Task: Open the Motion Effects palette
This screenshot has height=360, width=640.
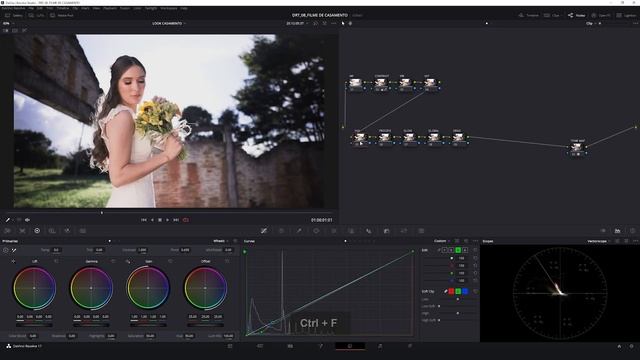Action: coord(82,231)
